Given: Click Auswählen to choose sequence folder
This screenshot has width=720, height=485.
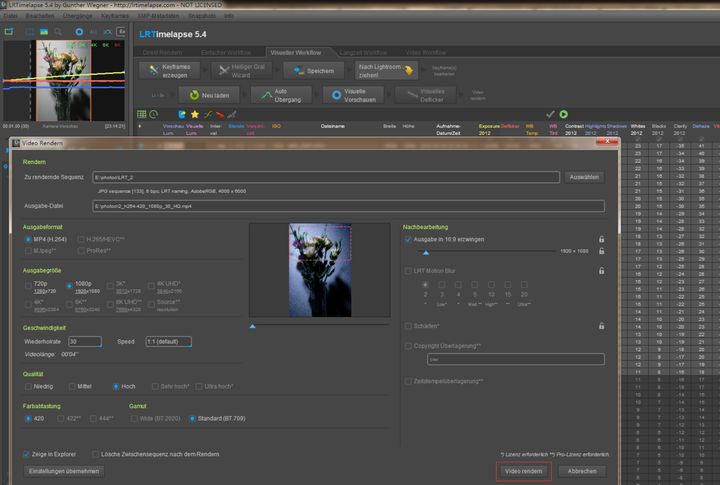Looking at the screenshot, I should 584,177.
